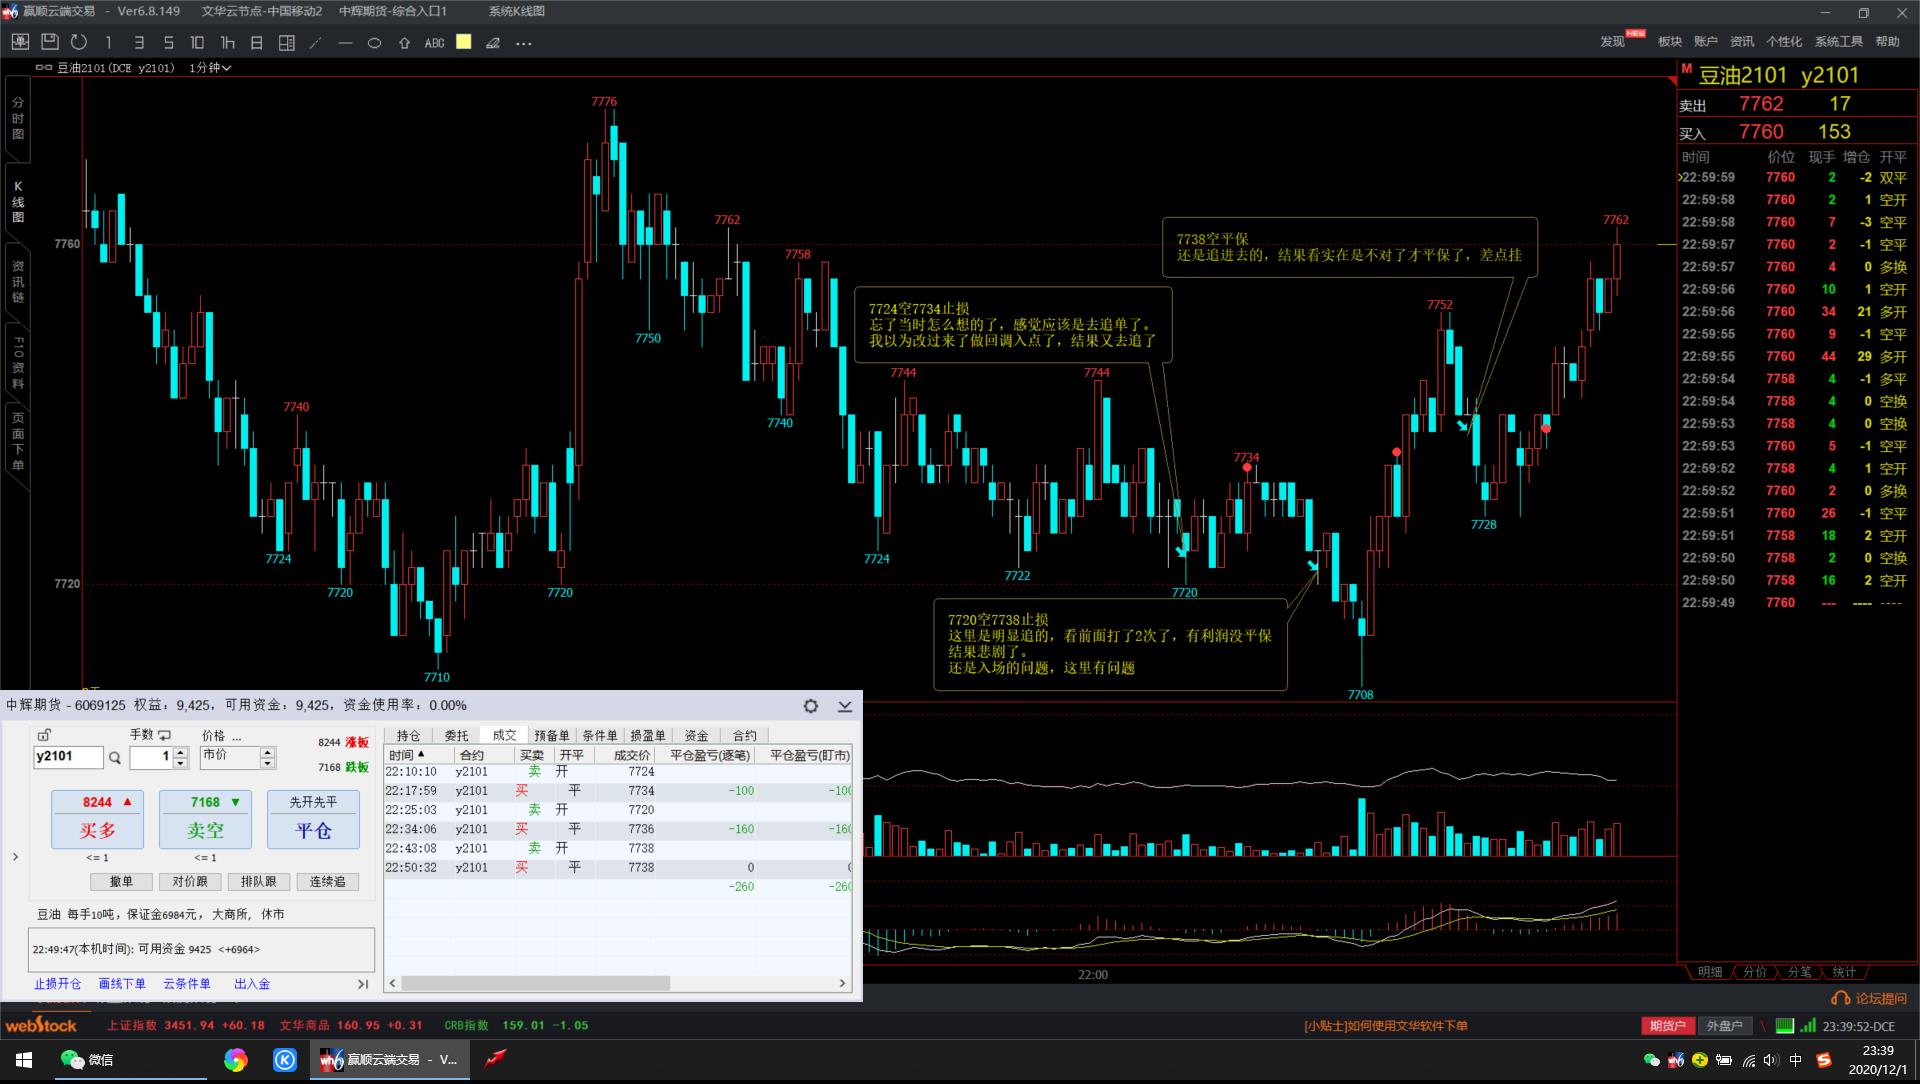Click the 卖空 sell short button

click(205, 819)
